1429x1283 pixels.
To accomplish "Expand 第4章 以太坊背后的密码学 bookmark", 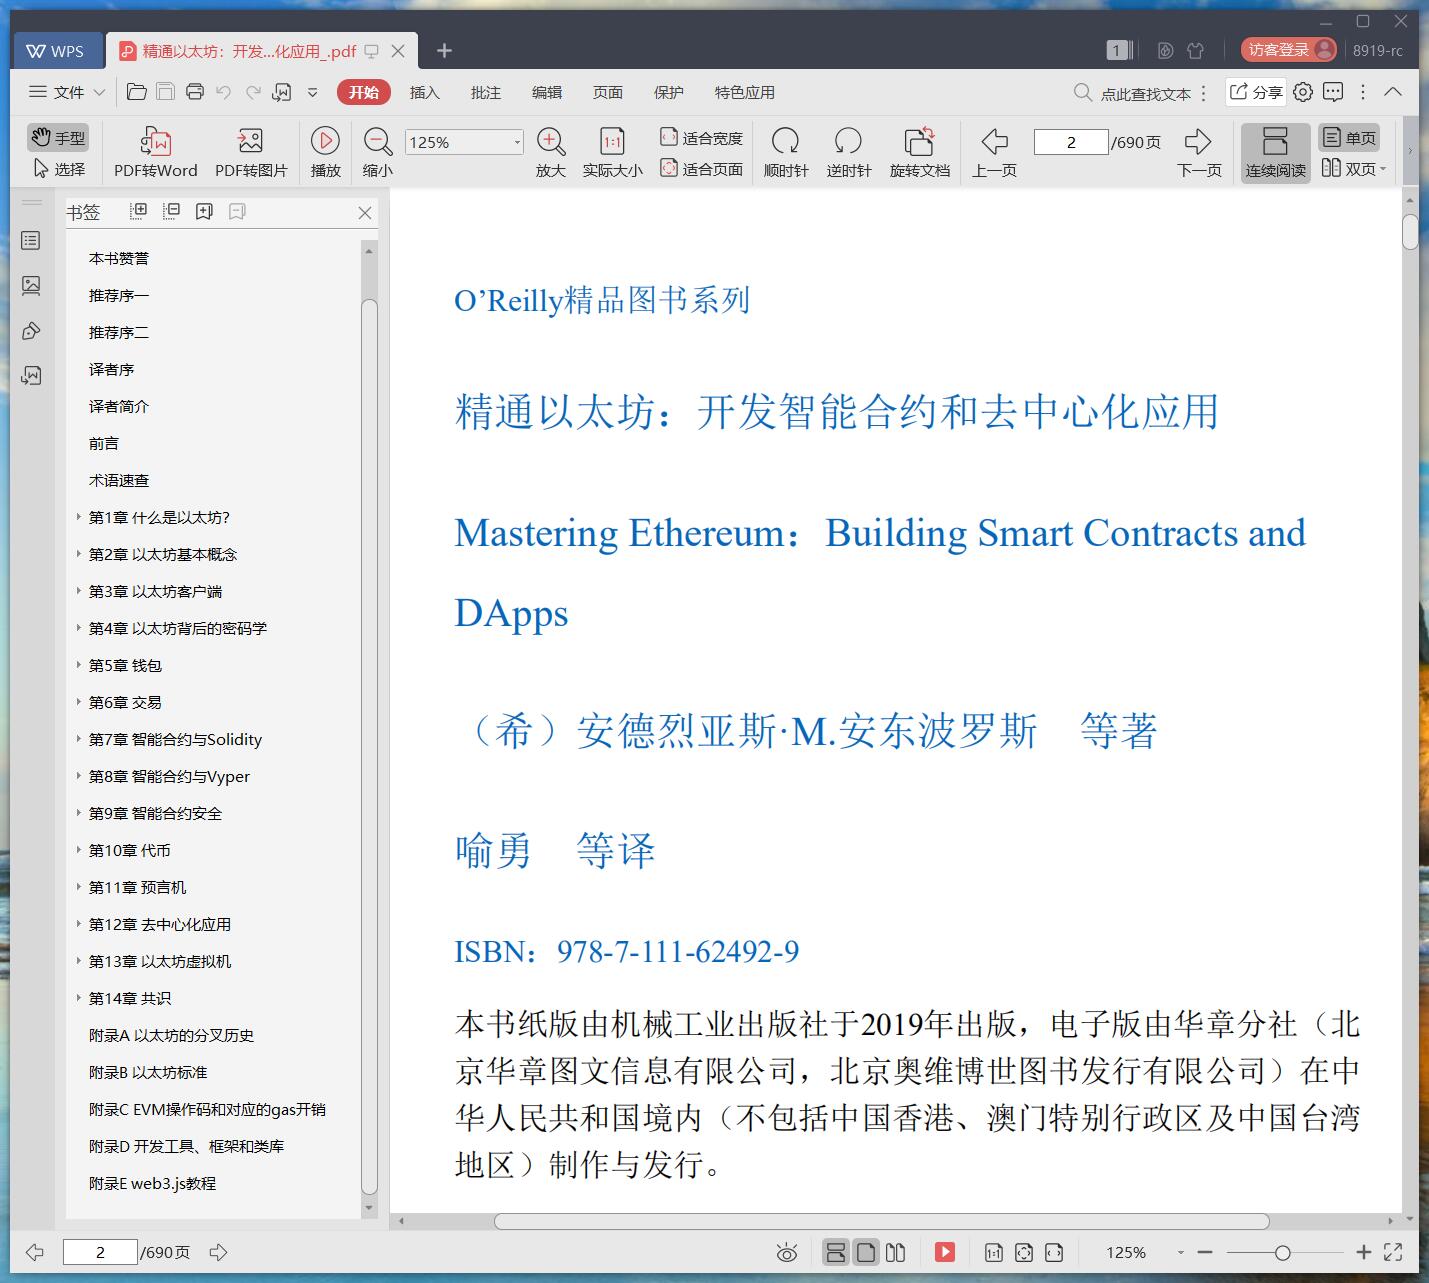I will [79, 628].
